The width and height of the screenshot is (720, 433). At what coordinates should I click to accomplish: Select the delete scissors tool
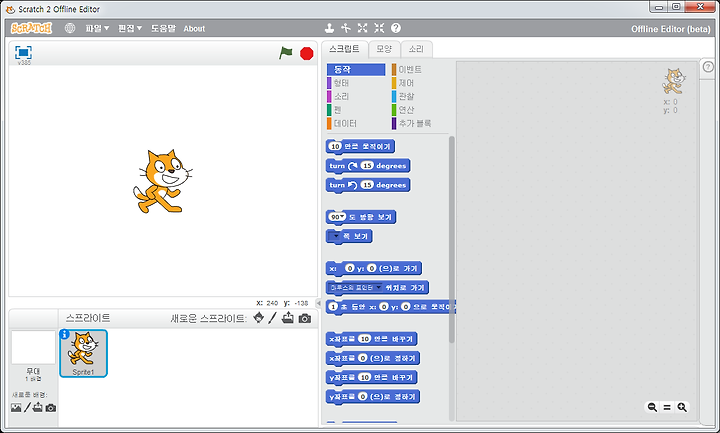tap(346, 28)
